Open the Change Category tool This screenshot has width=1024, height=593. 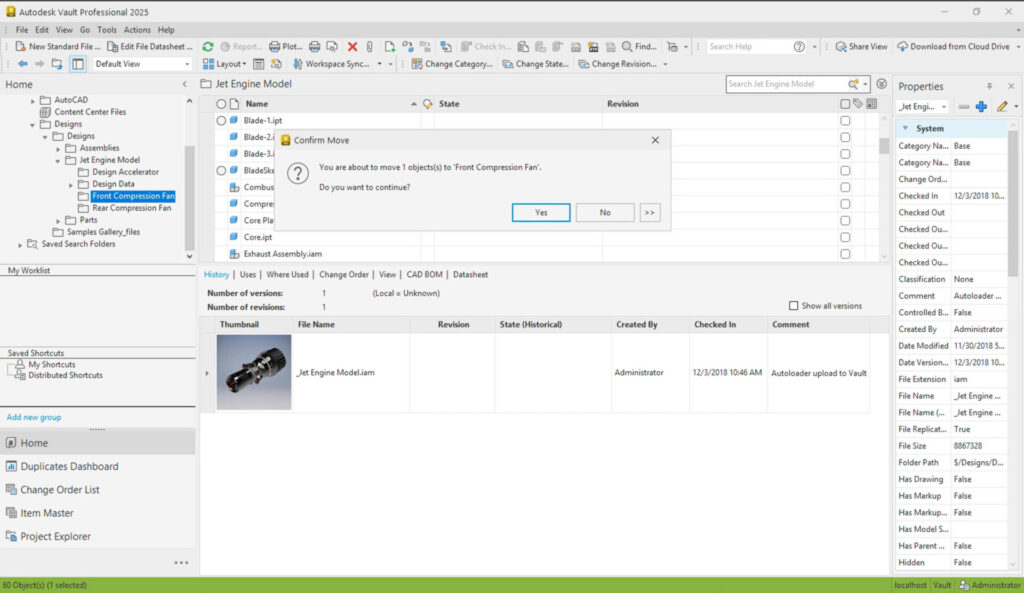tap(452, 64)
